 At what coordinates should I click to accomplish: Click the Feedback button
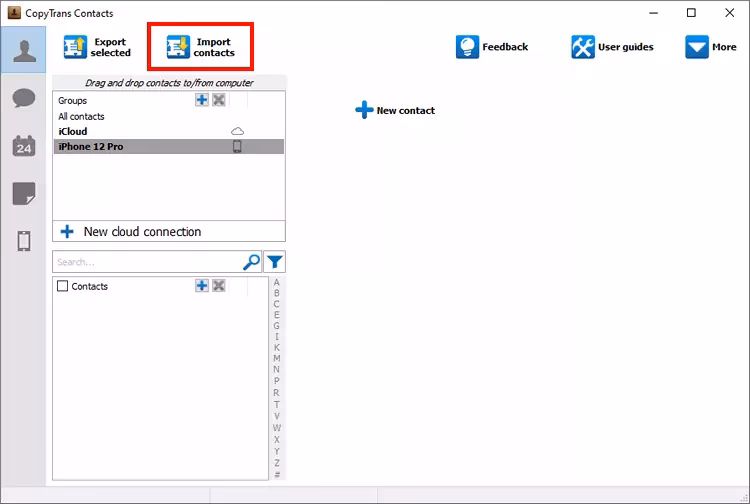point(492,47)
